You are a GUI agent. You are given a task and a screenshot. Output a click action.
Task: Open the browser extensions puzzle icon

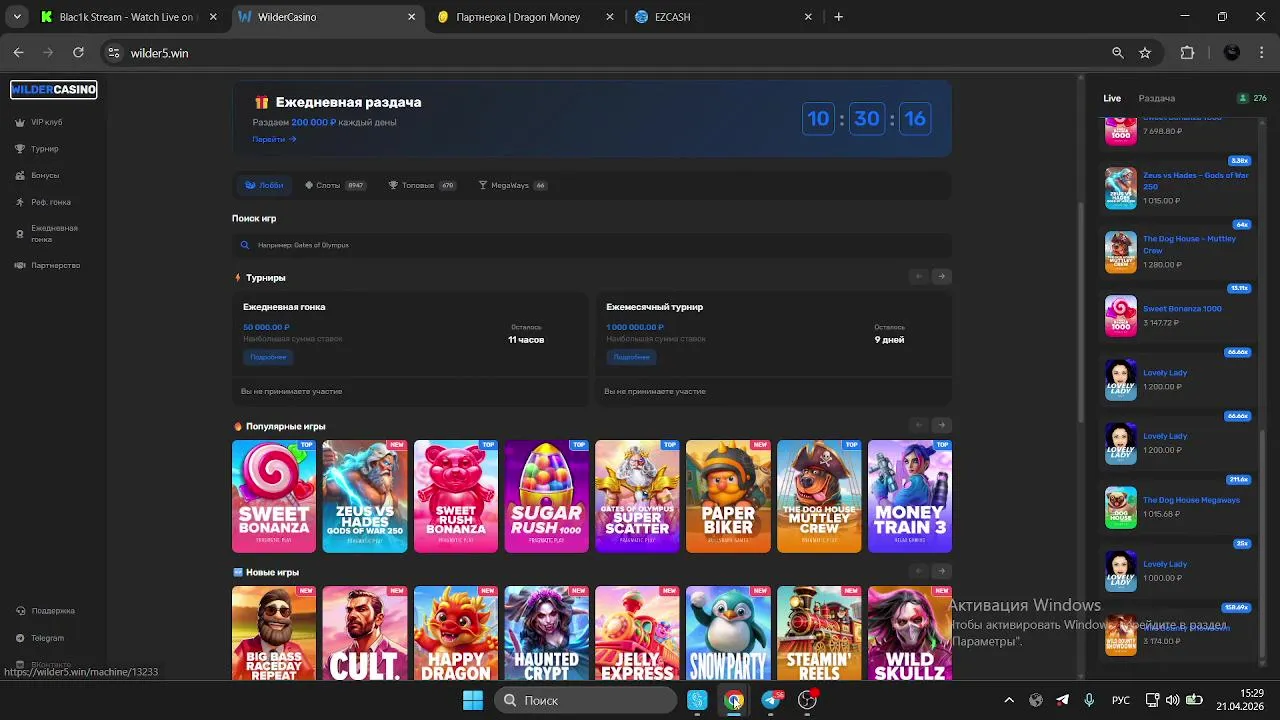(x=1187, y=53)
